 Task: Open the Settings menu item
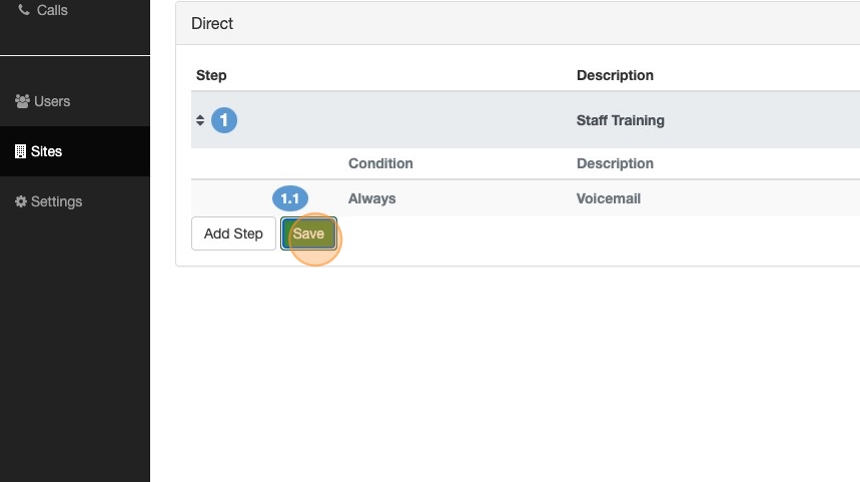click(56, 202)
